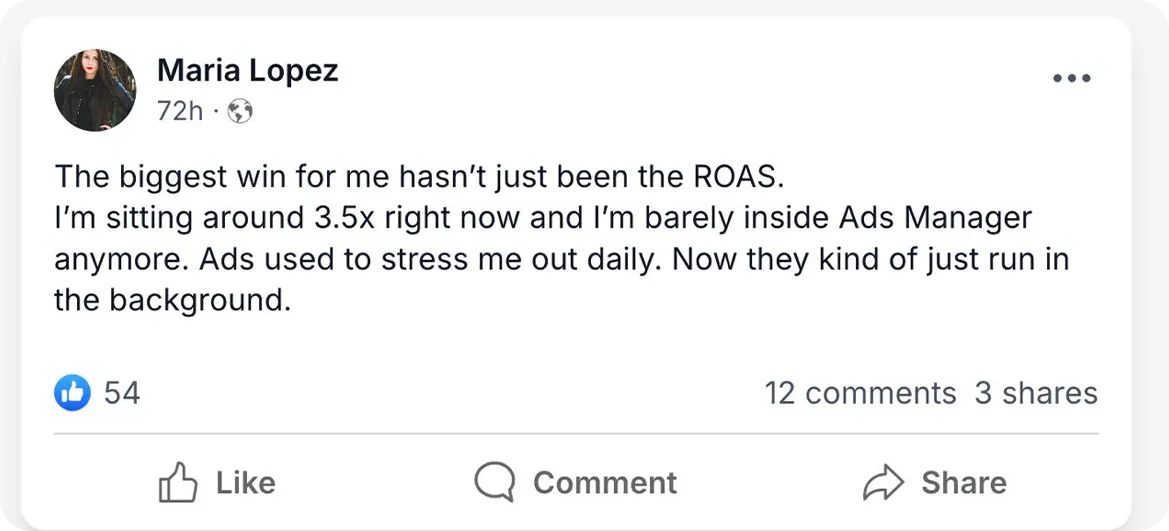Click the 72h post timestamp
This screenshot has height=531, width=1169.
tap(179, 112)
